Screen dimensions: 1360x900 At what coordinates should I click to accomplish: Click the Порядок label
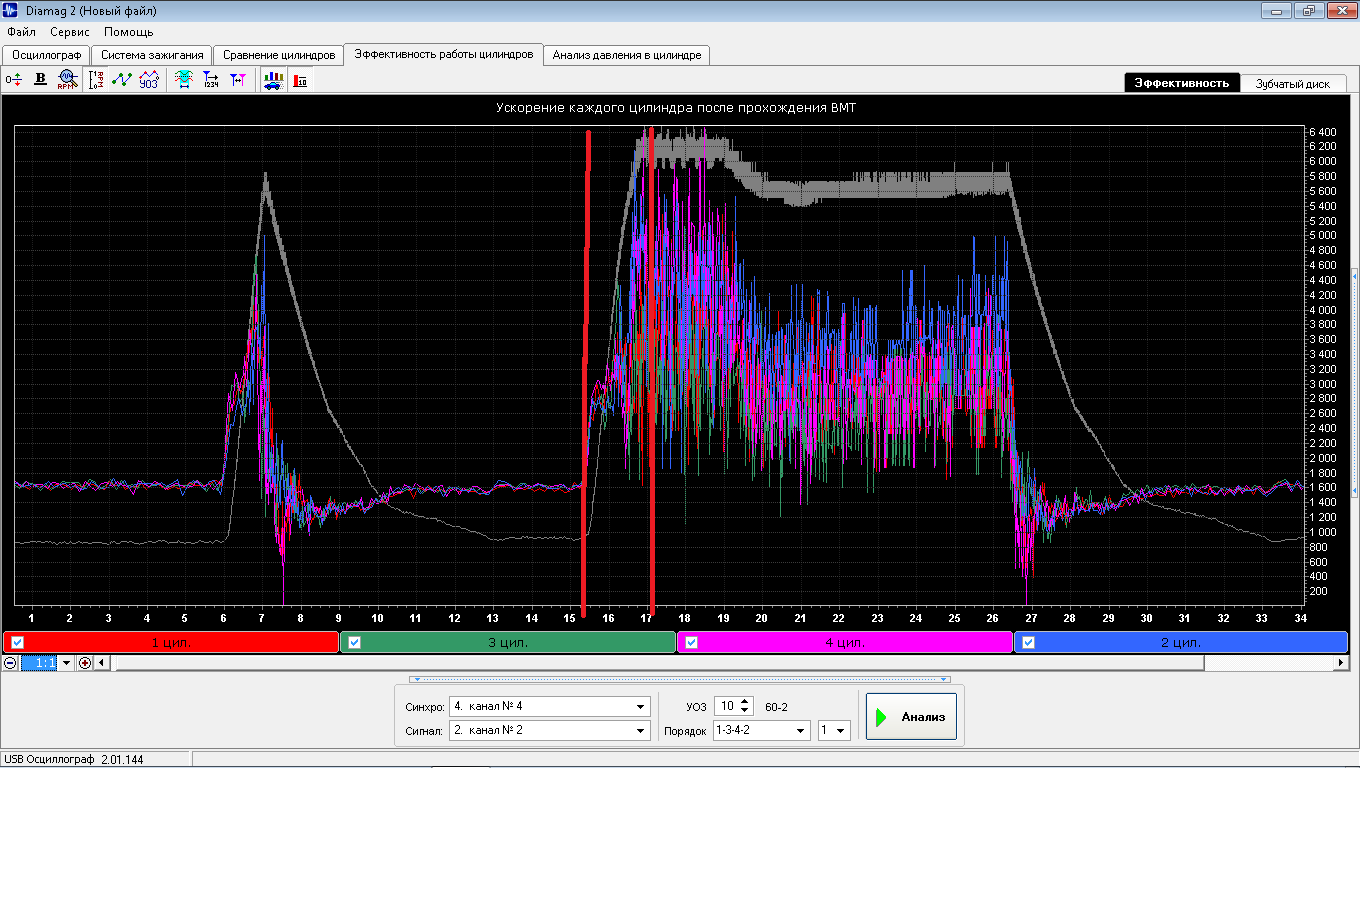tap(685, 731)
